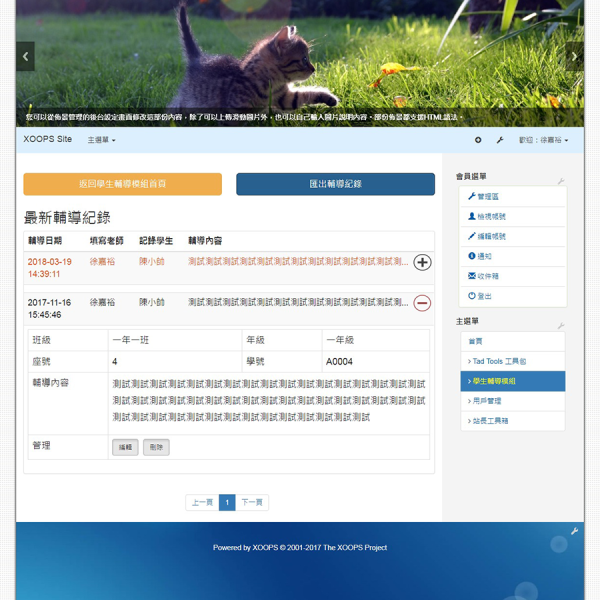Open 管理區 in member menu

513,197
